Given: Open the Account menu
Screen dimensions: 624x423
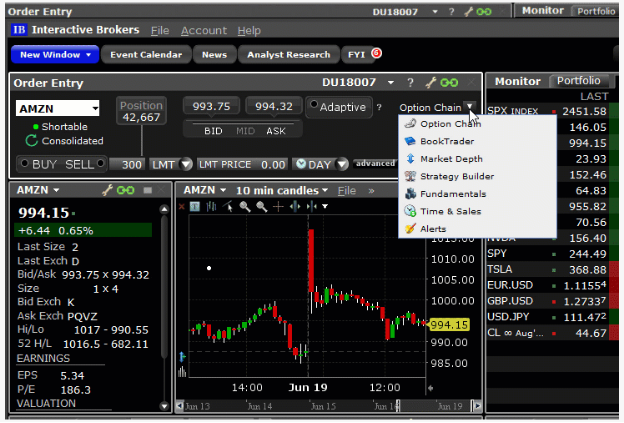Looking at the screenshot, I should pos(204,31).
